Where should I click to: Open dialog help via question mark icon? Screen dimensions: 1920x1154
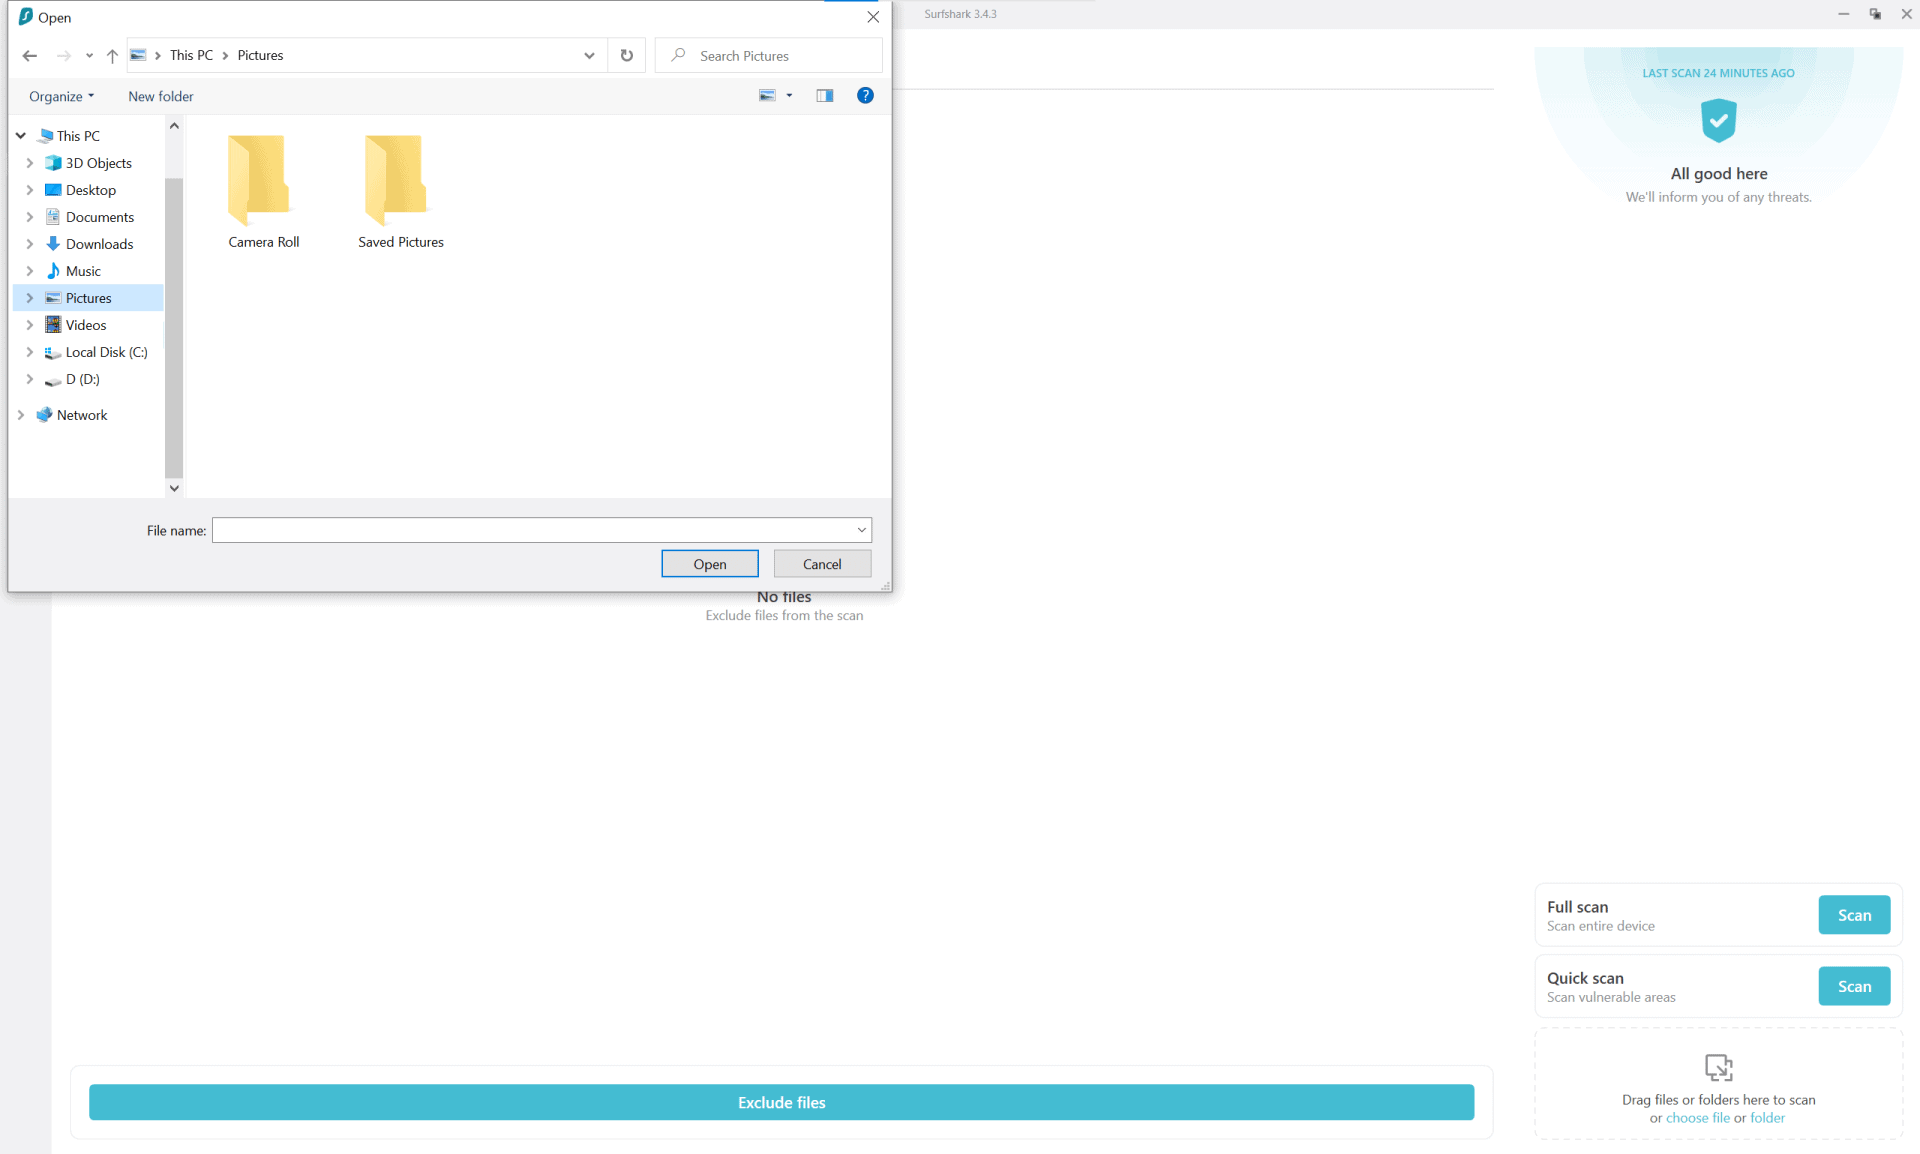865,95
